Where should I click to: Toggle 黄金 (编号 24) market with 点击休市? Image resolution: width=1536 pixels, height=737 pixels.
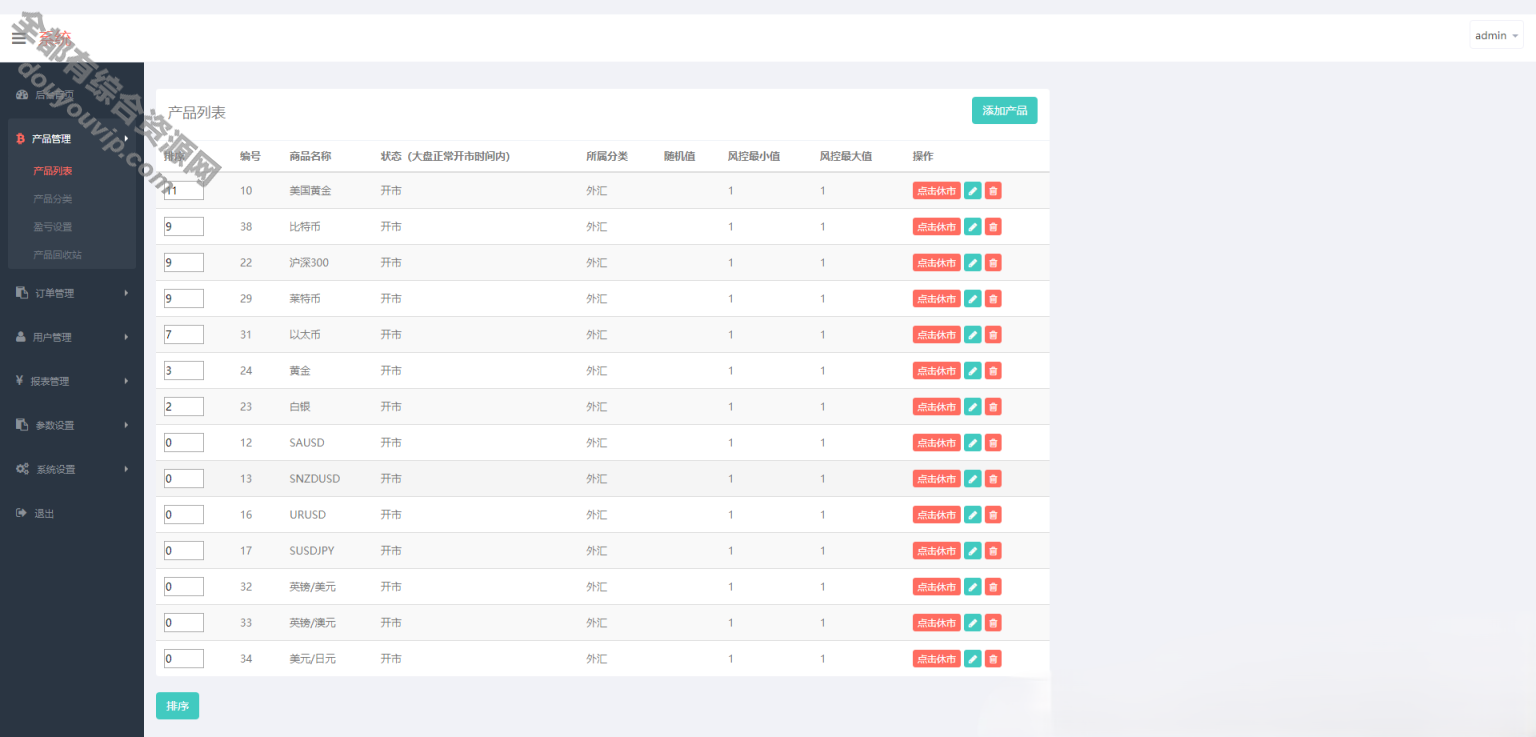936,371
